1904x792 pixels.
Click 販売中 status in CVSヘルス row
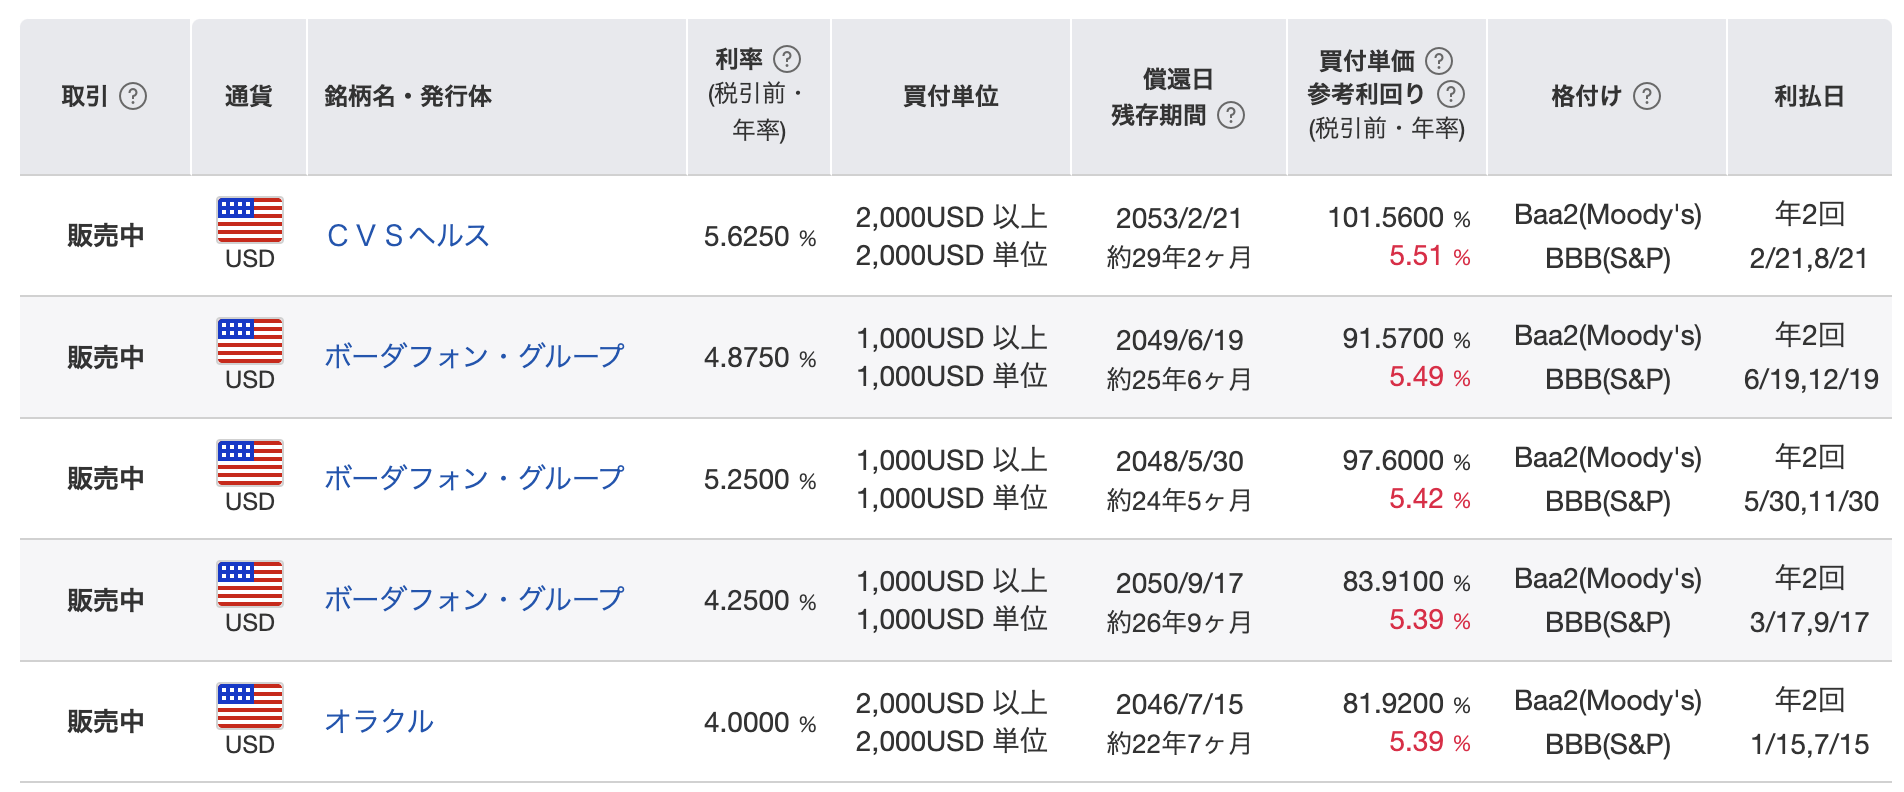point(106,236)
